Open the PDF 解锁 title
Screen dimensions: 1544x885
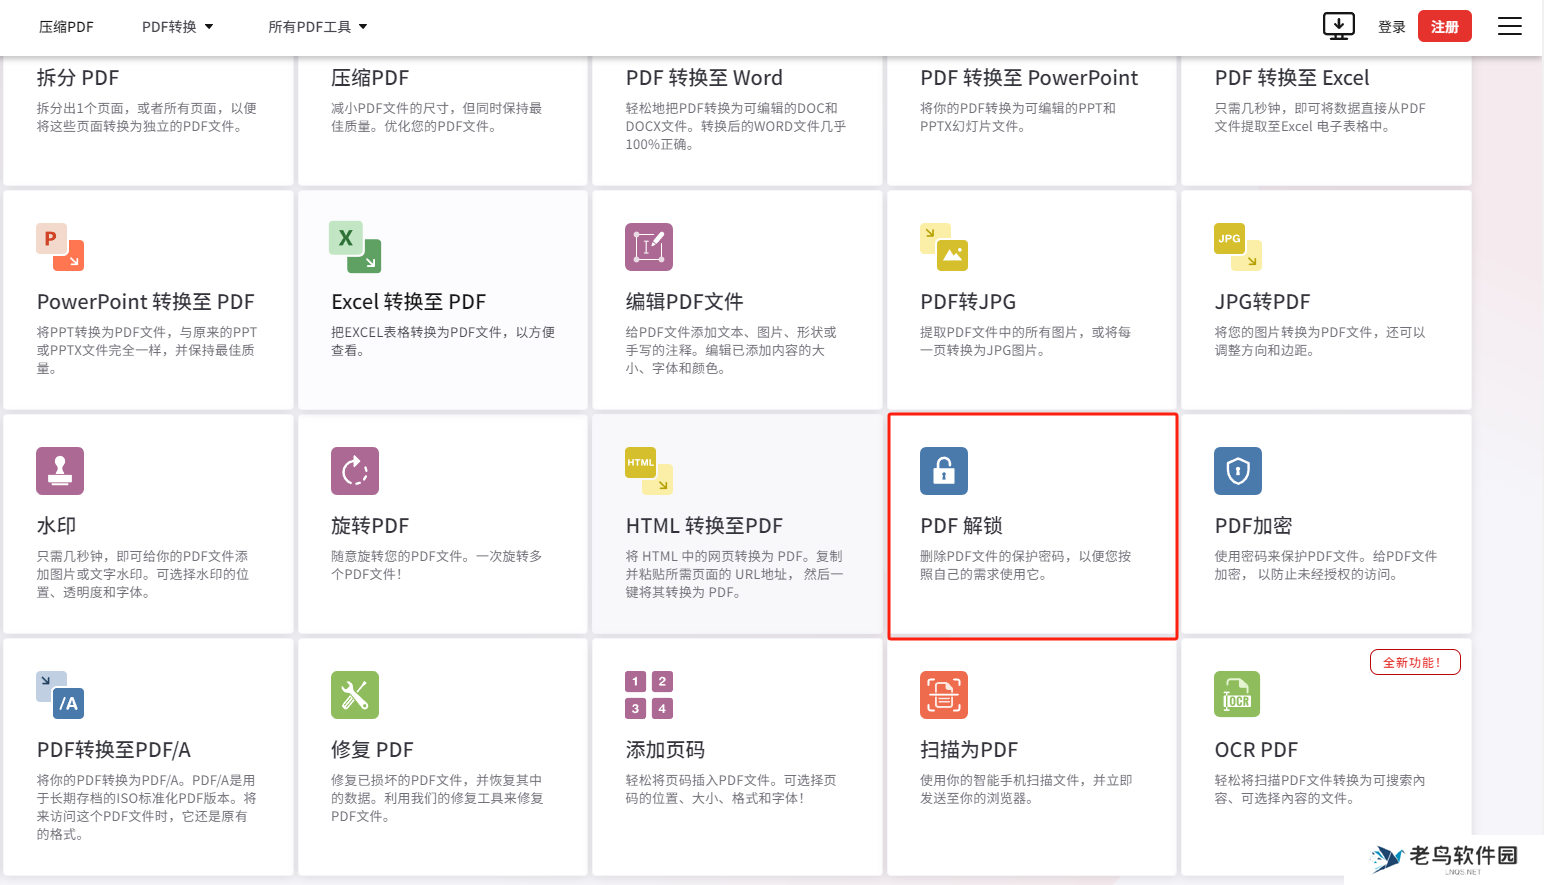(961, 526)
